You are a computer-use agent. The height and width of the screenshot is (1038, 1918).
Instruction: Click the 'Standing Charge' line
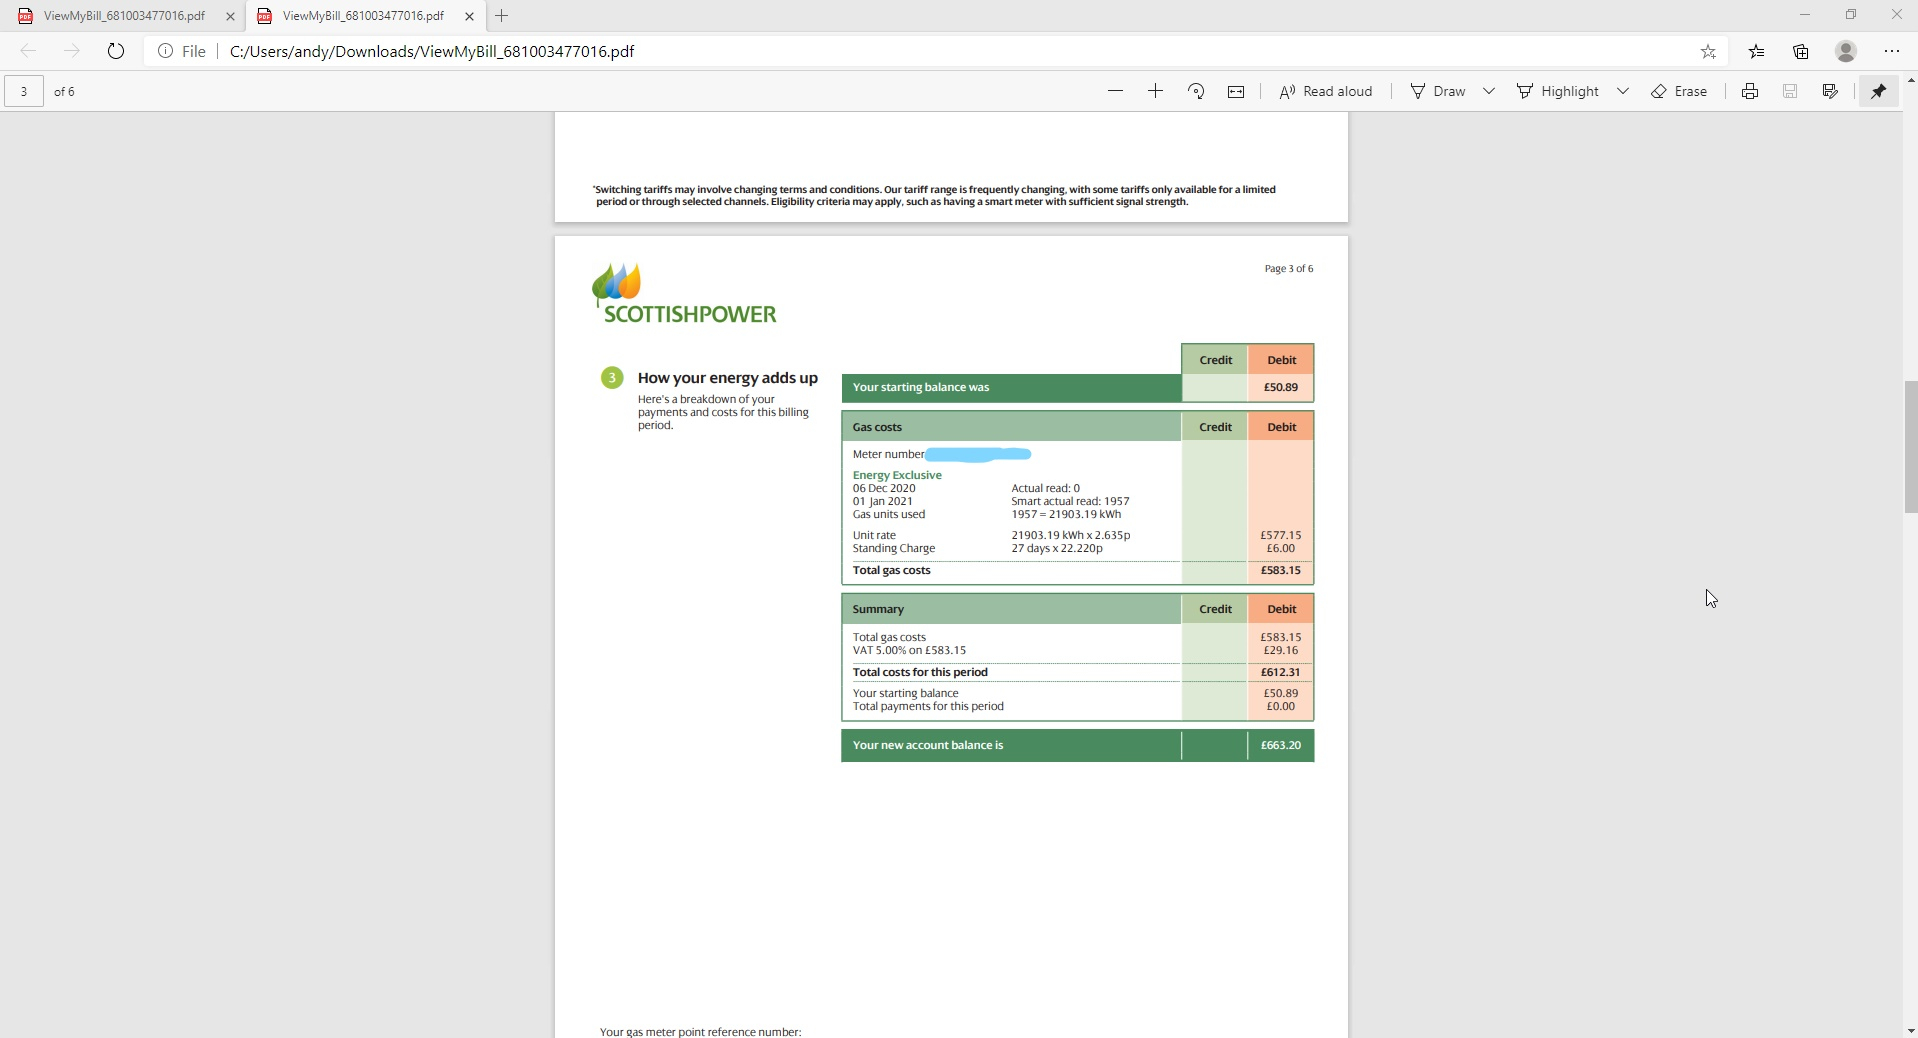tap(894, 548)
